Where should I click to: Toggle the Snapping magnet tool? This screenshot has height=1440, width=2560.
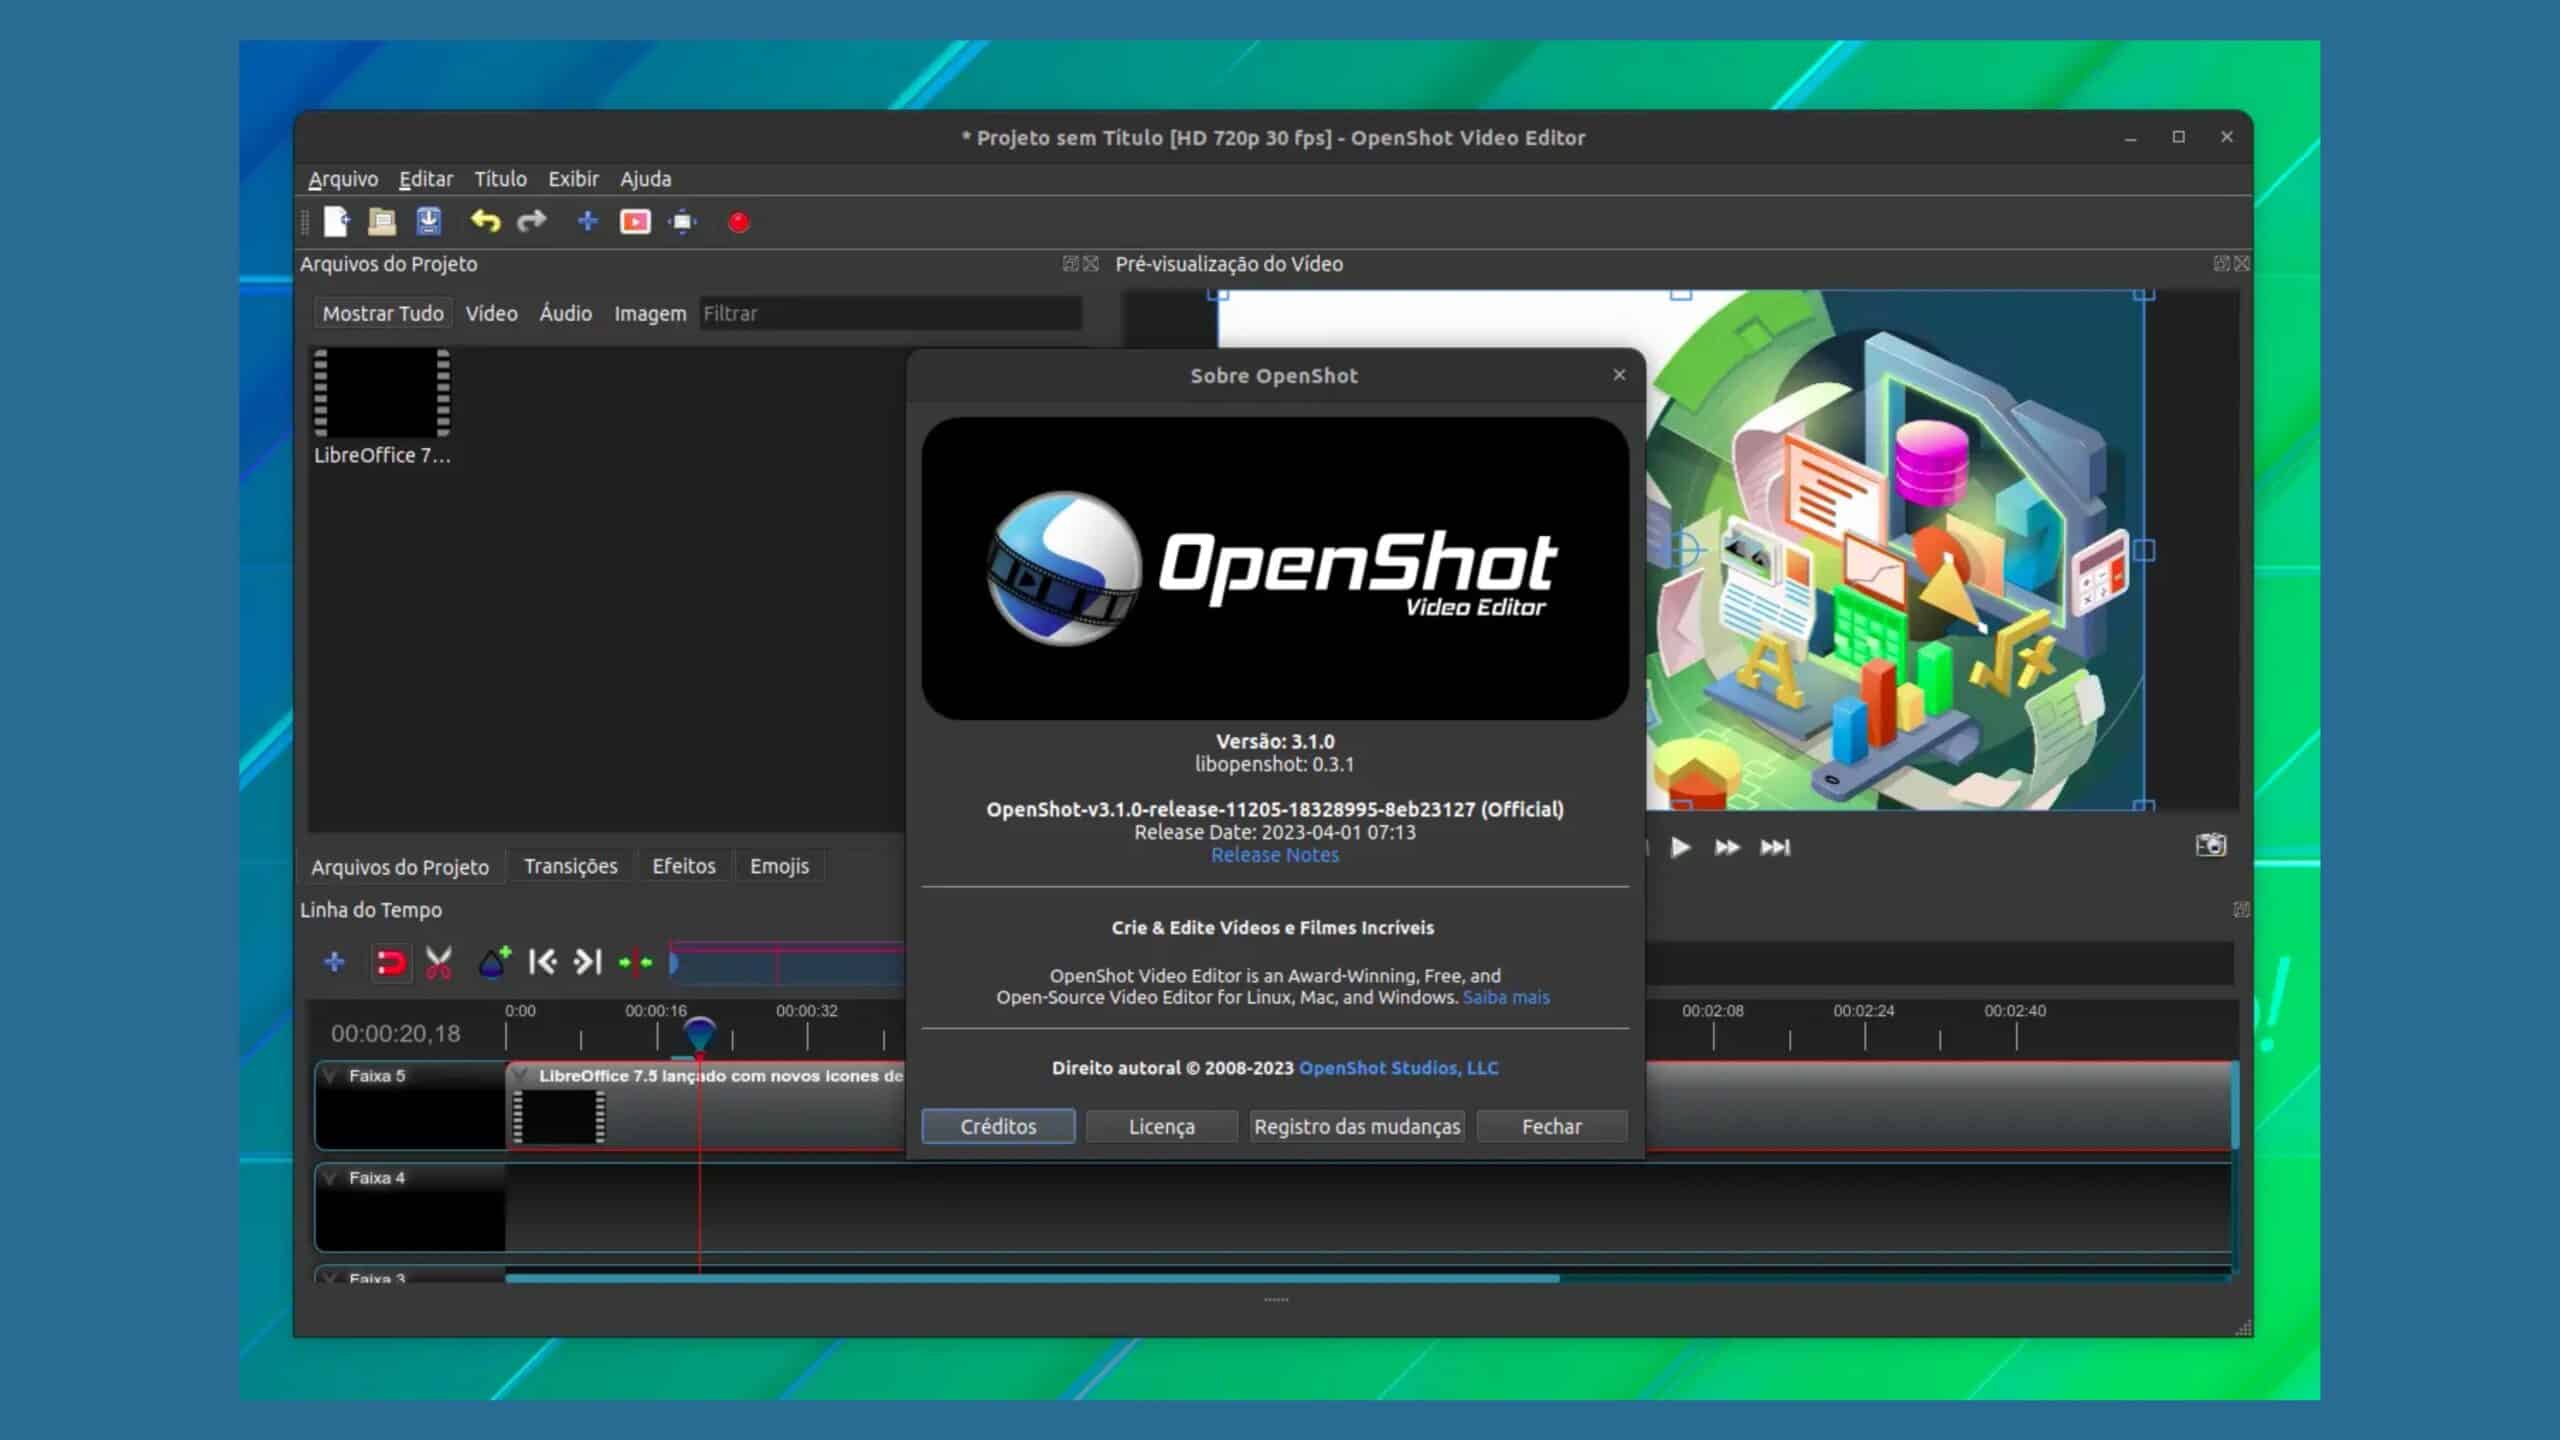(390, 962)
